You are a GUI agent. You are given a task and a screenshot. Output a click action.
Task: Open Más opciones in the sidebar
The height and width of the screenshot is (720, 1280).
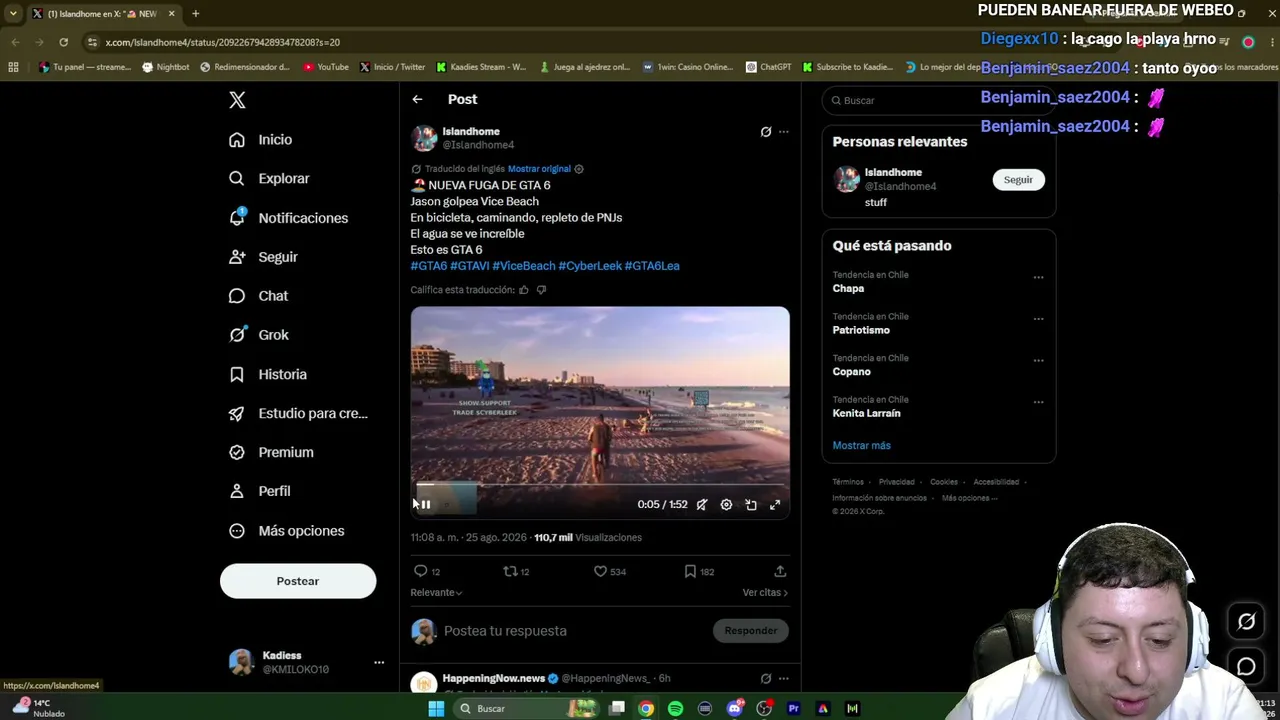pos(286,531)
